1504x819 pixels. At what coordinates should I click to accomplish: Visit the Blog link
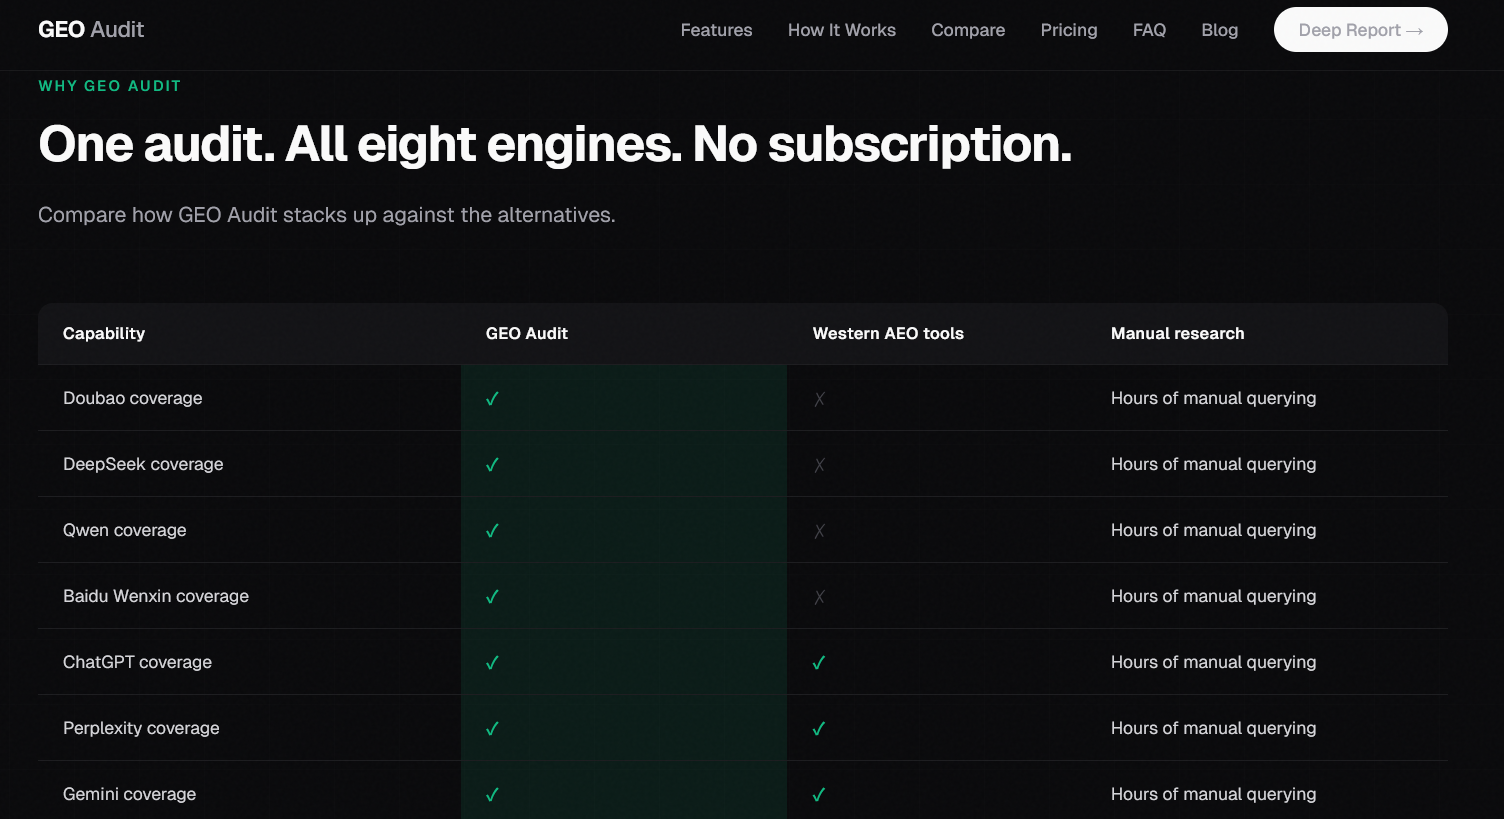pos(1219,30)
